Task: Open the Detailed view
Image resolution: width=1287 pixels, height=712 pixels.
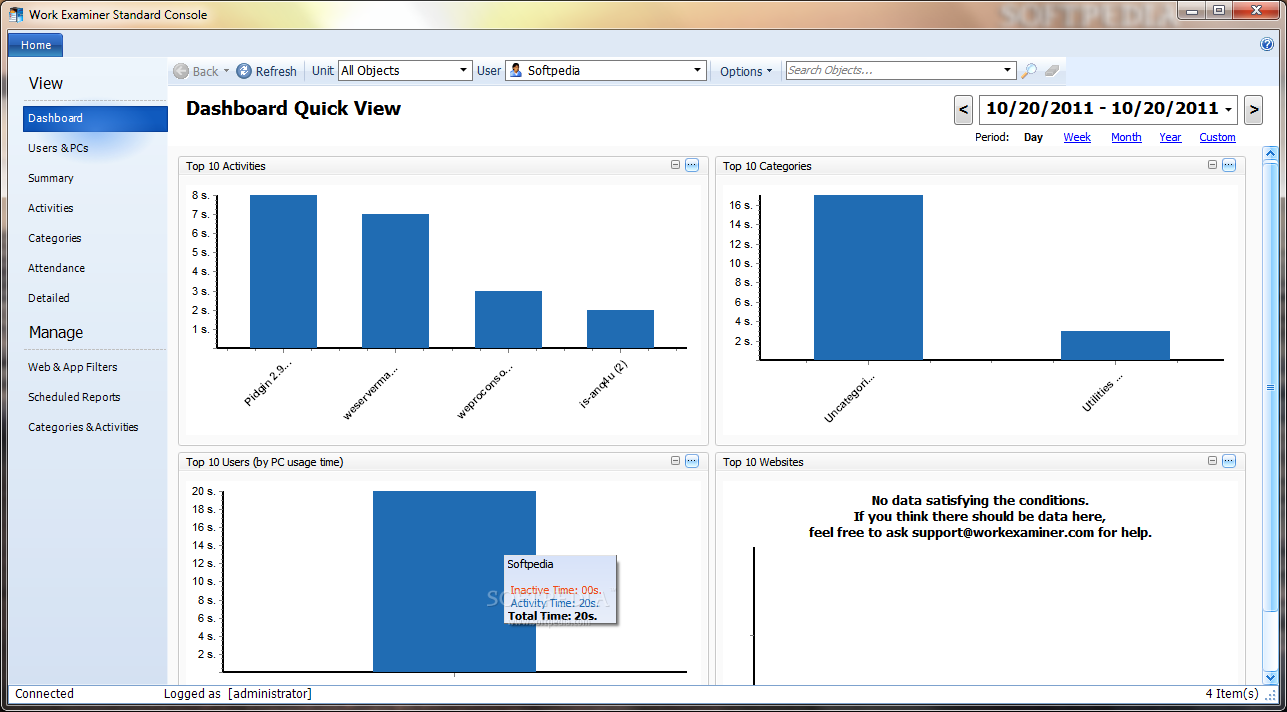Action: (x=49, y=298)
